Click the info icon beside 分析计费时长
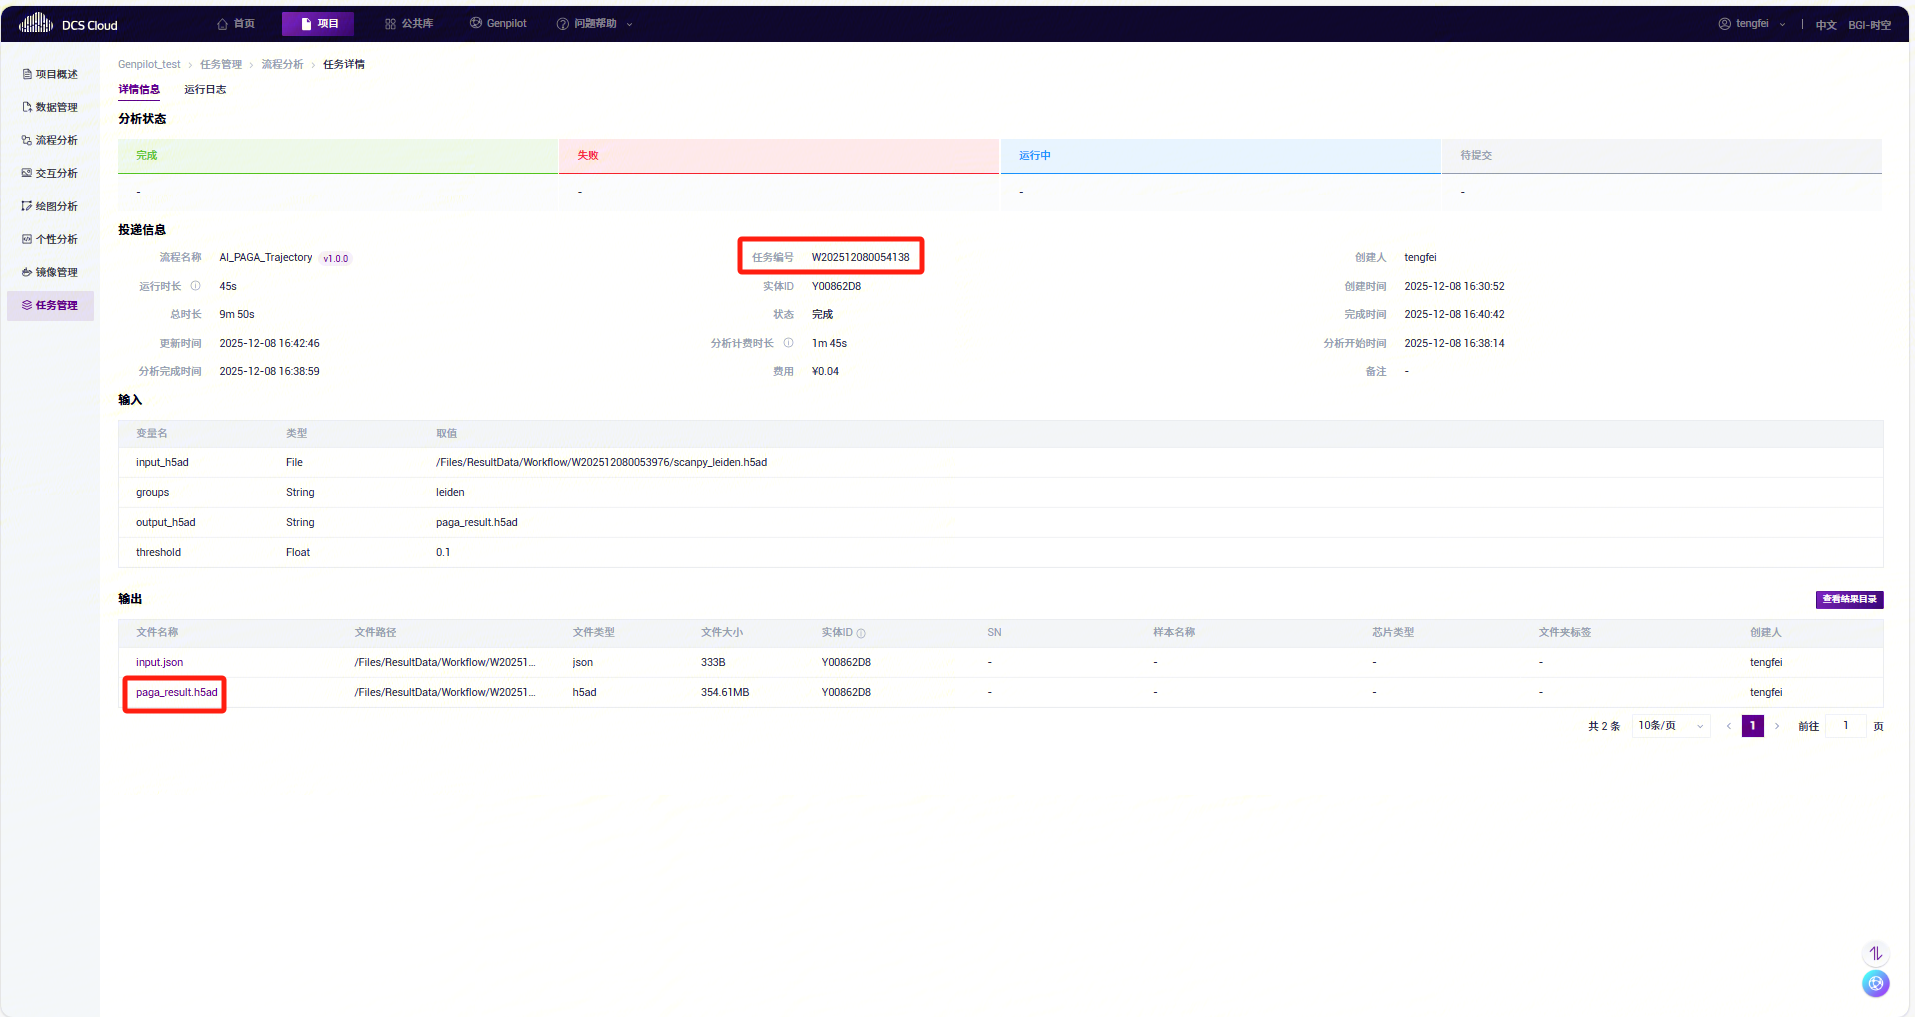This screenshot has width=1915, height=1017. 788,343
